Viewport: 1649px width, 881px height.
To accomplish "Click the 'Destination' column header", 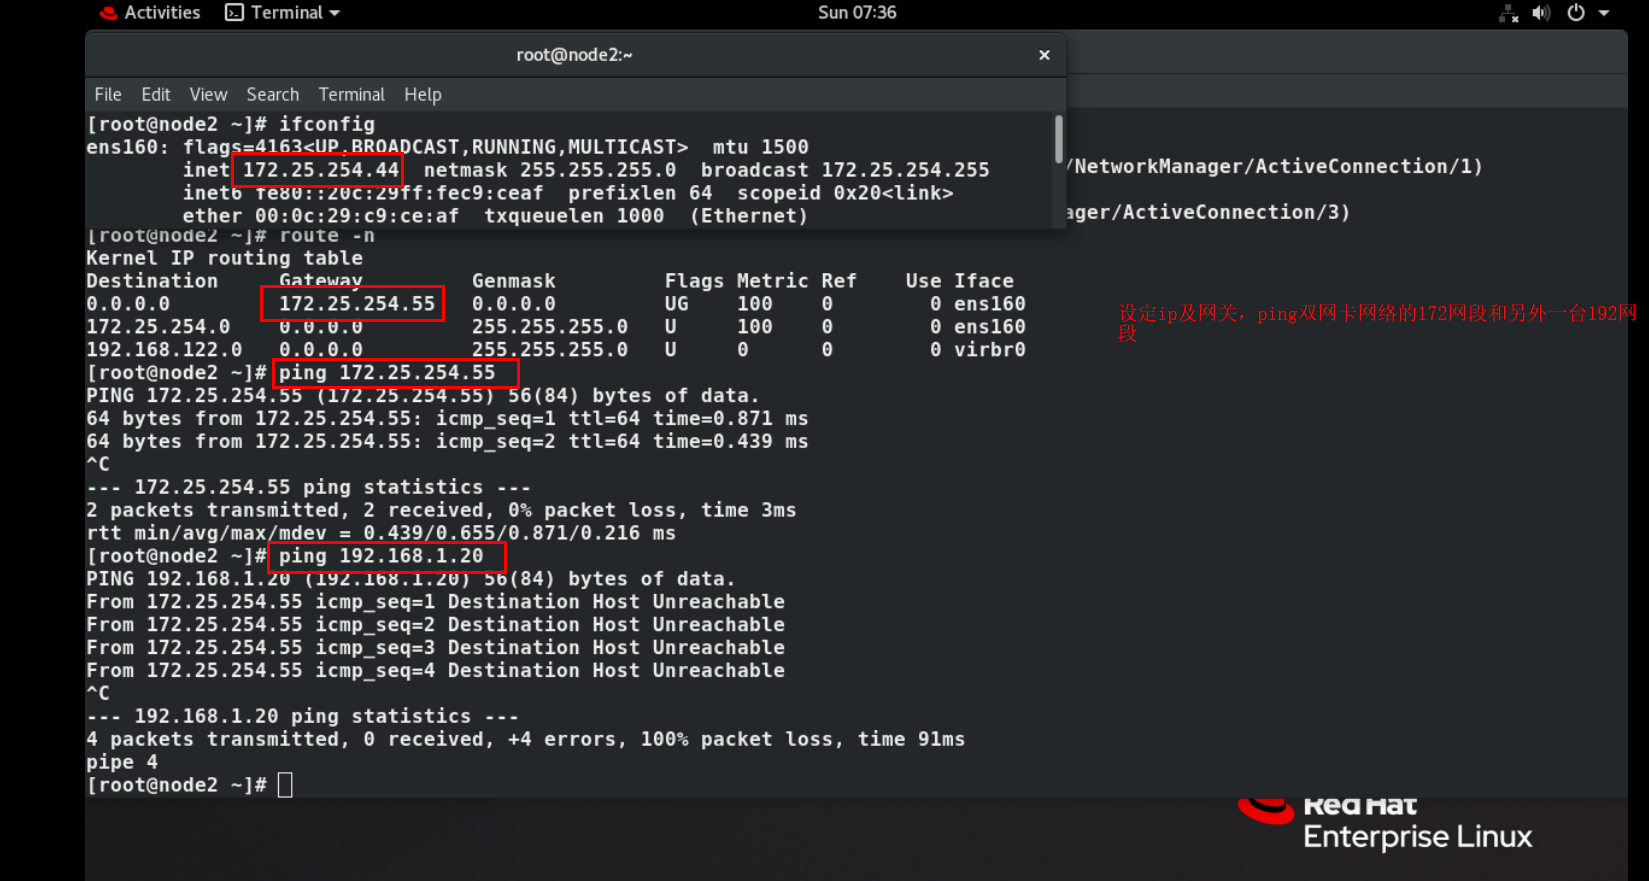I will tap(152, 281).
